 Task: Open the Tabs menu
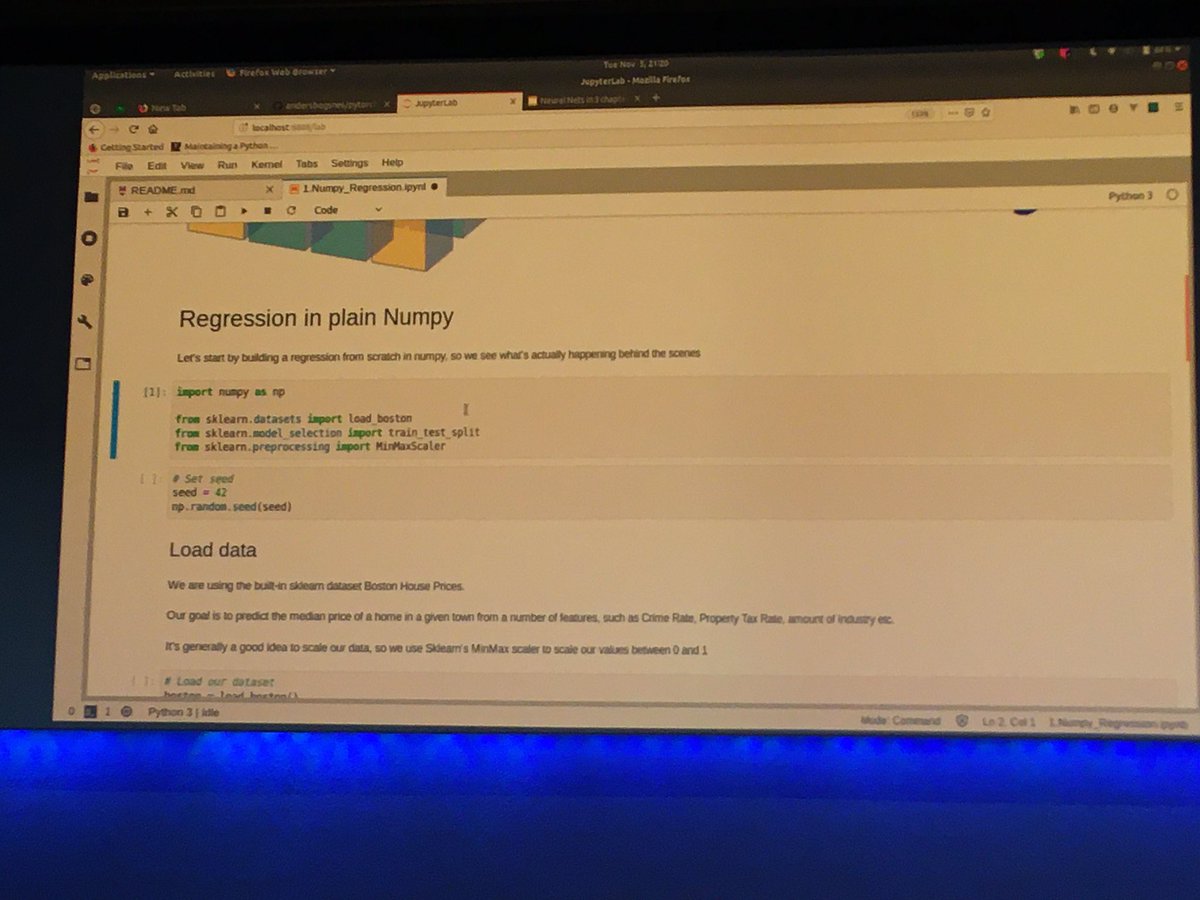(306, 164)
